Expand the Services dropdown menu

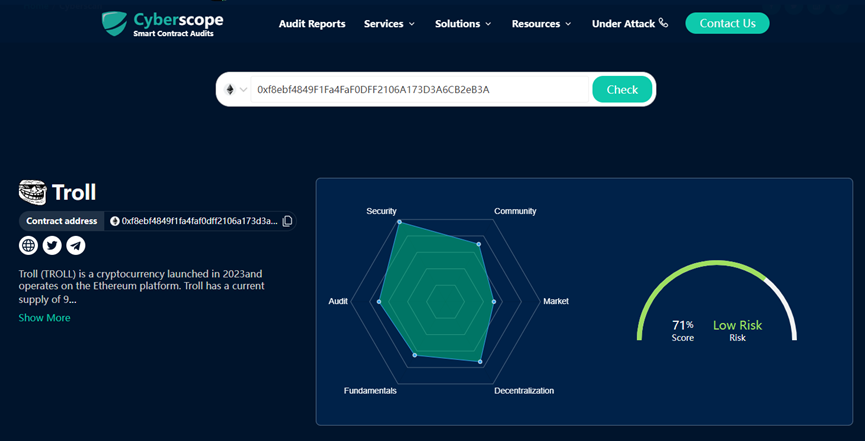point(389,24)
